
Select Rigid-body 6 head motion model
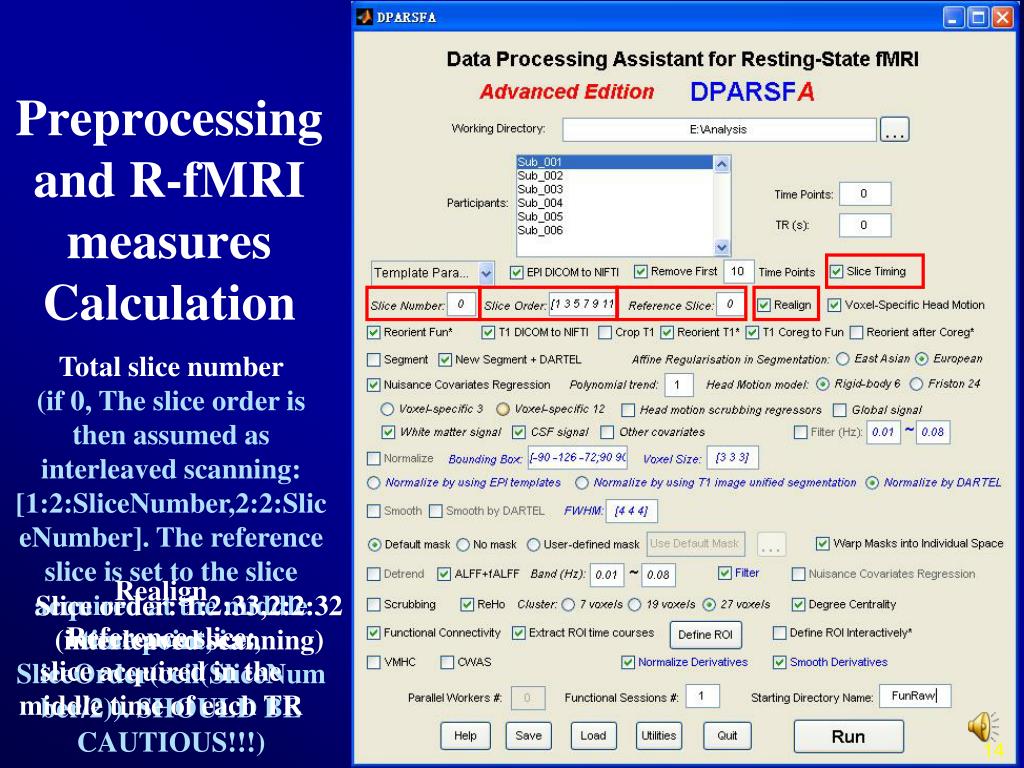[x=823, y=384]
